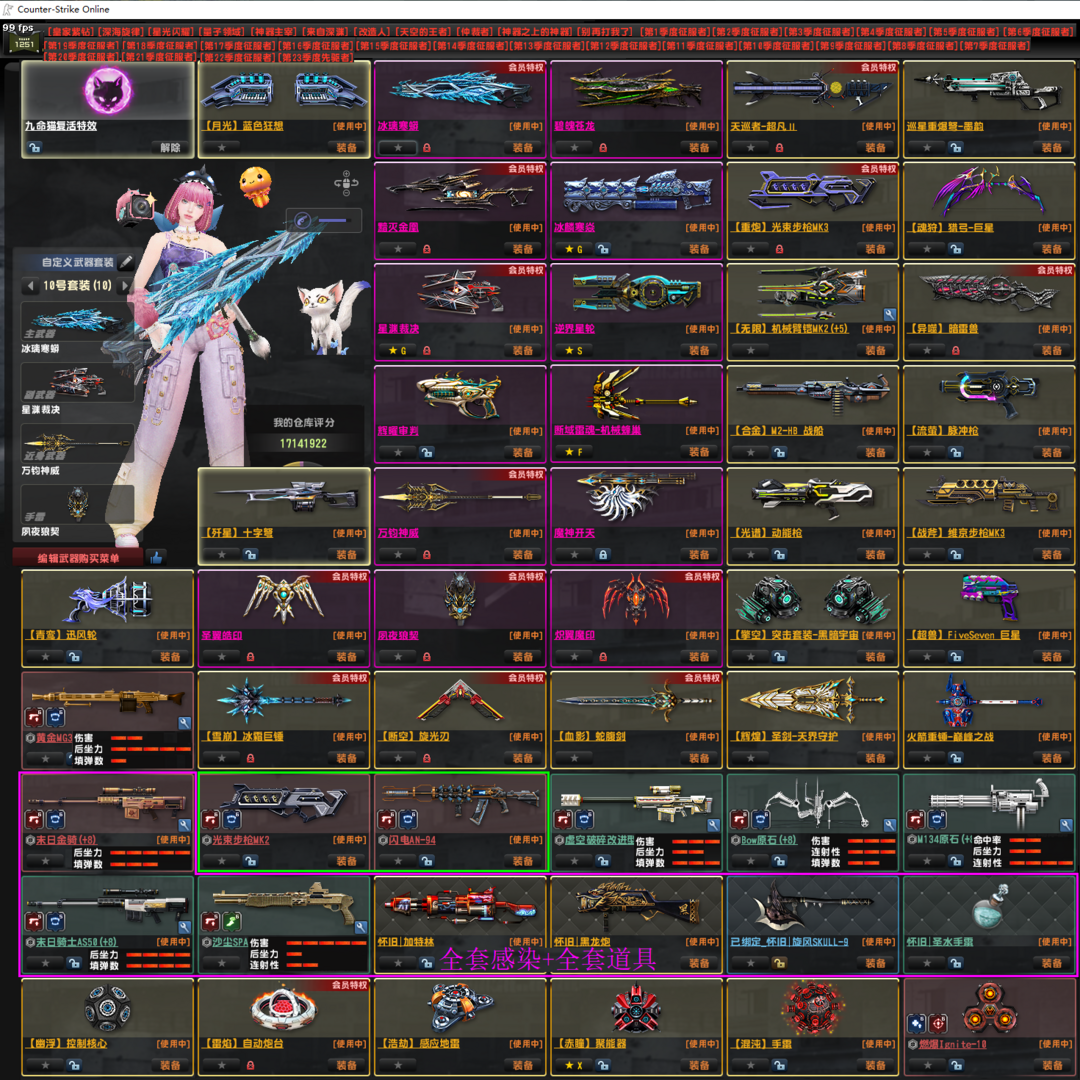Screen dimensions: 1080x1080
Task: Toggle the S star on 逆界星轮 card
Action: (574, 351)
